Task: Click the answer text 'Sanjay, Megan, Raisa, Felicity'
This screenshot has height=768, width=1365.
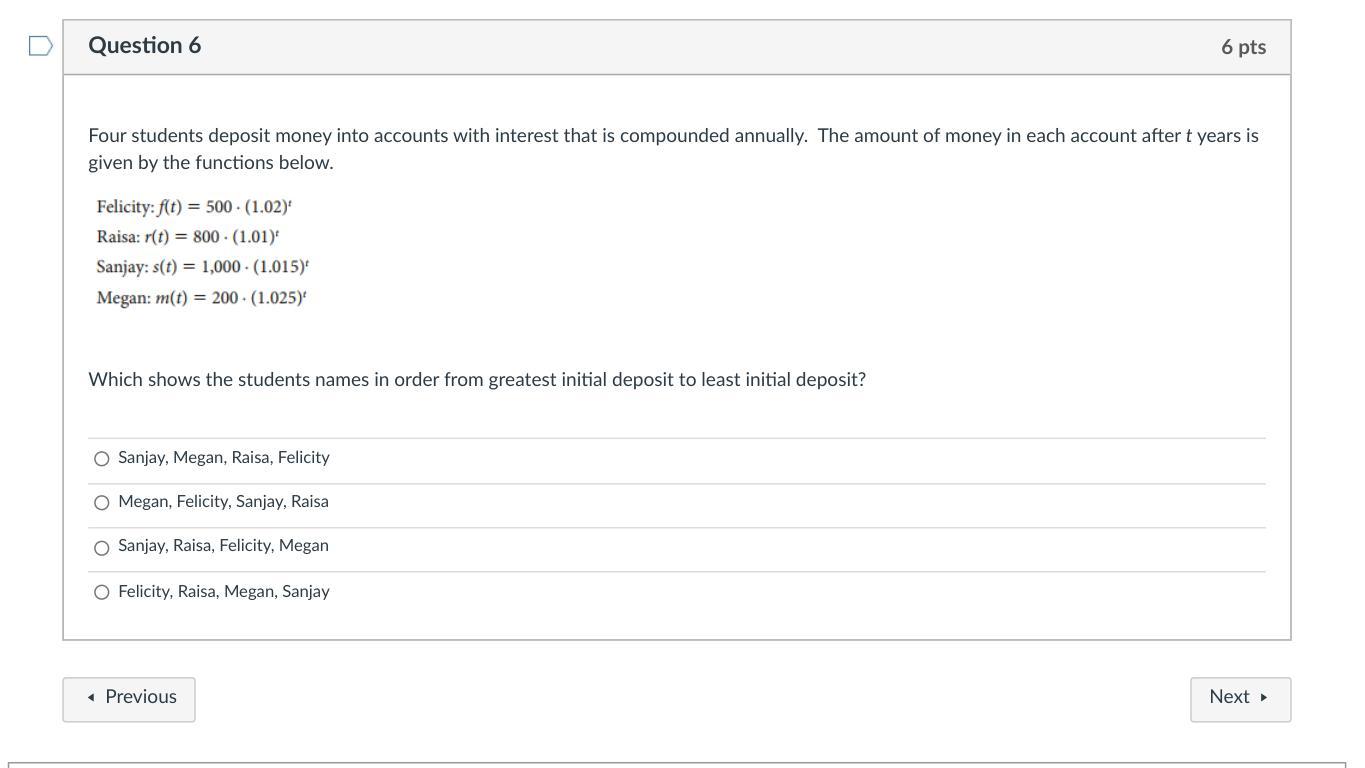Action: [223, 458]
